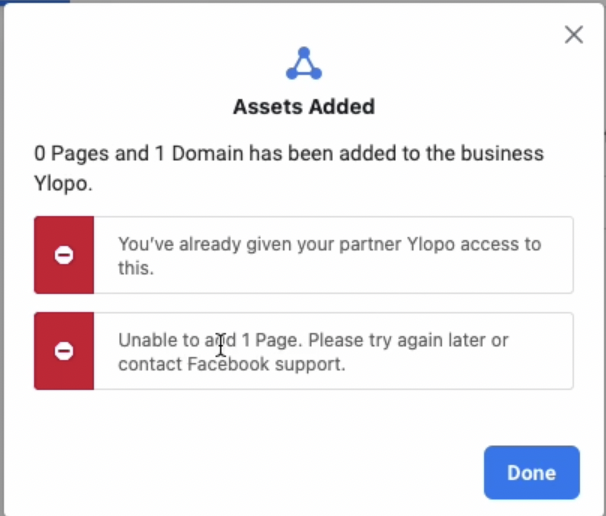Click the Done button
The image size is (606, 516).
(x=531, y=472)
